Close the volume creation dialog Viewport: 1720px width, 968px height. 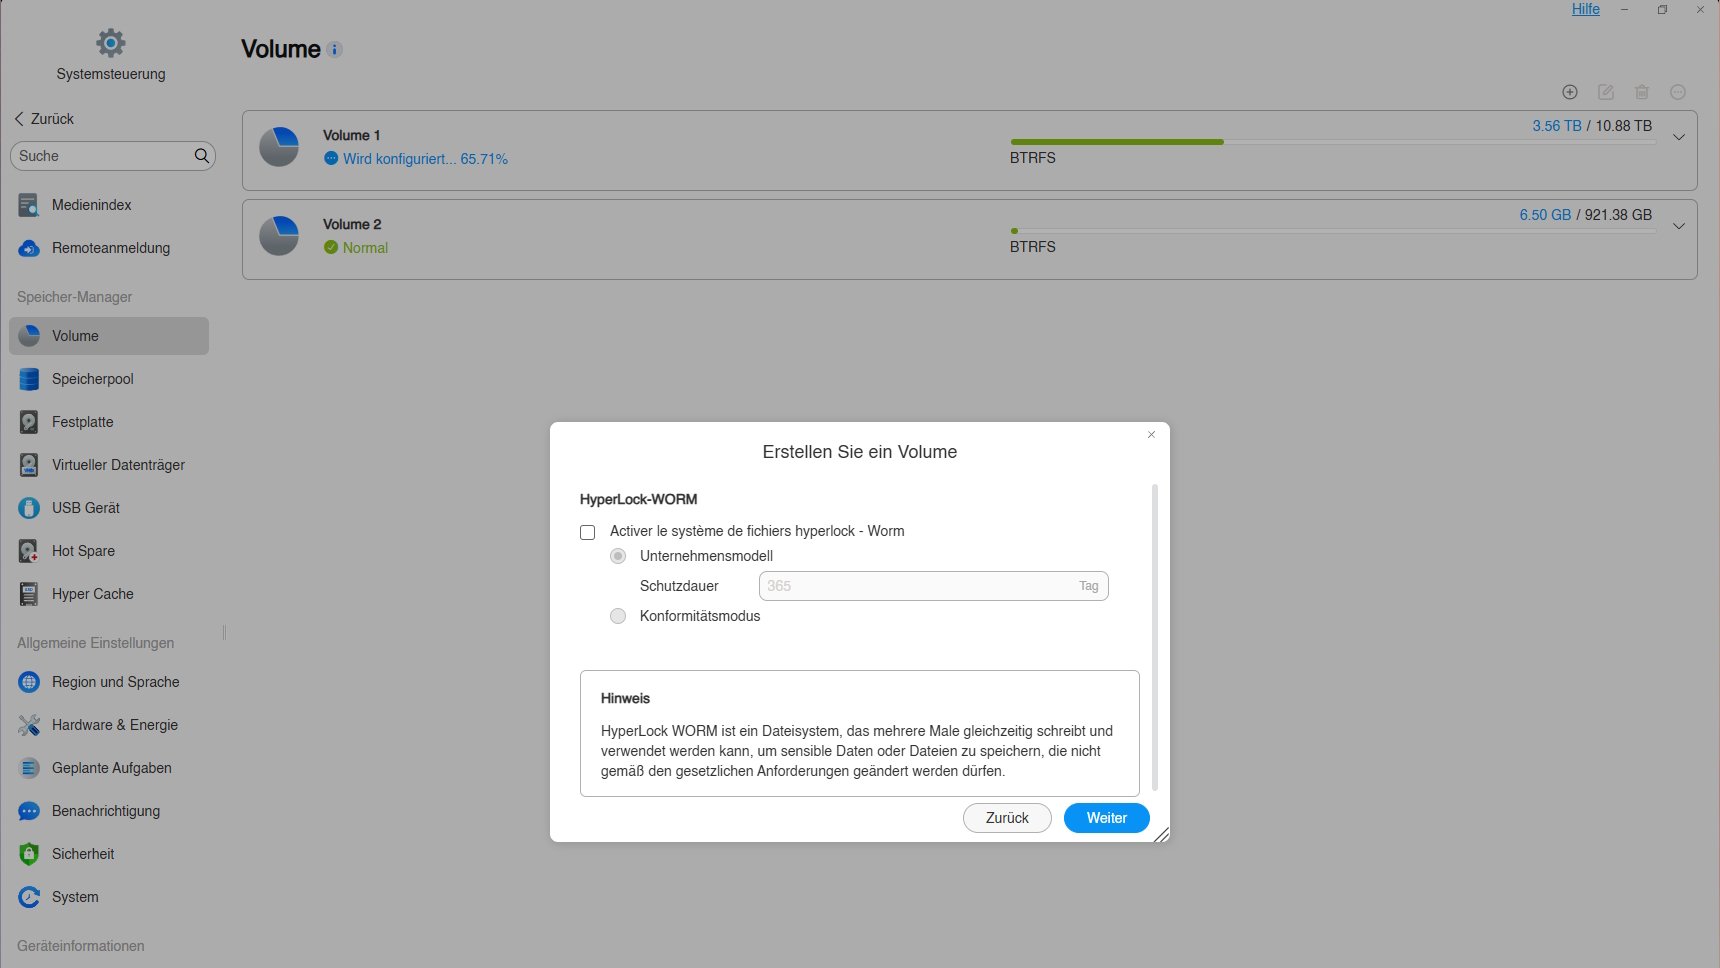pos(1151,434)
